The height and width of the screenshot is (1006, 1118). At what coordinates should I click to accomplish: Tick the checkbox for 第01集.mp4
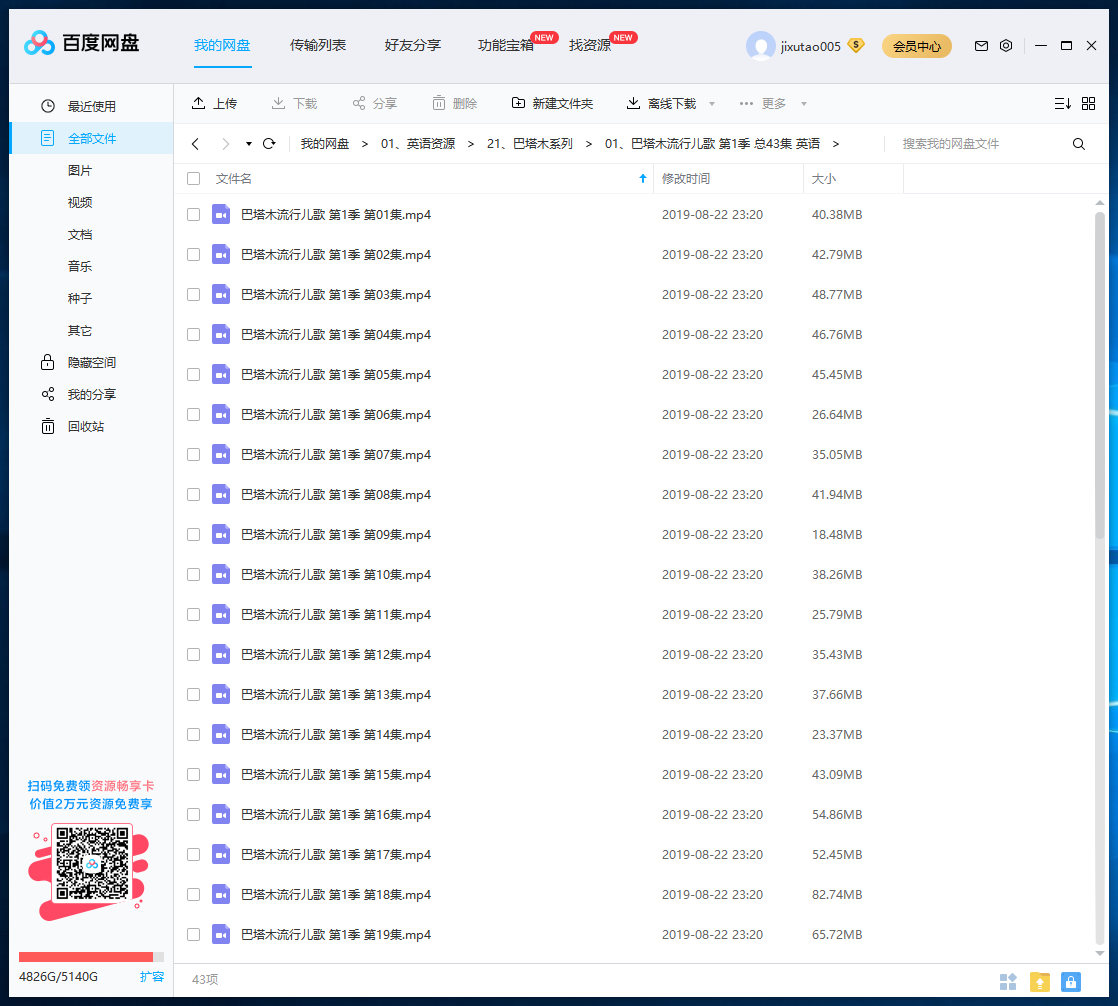coord(194,215)
